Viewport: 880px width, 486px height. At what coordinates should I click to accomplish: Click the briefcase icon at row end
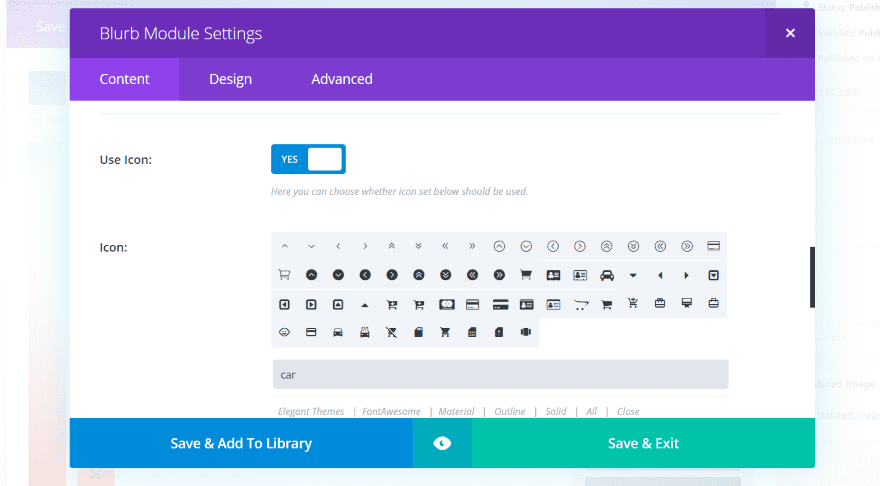pyautogui.click(x=714, y=303)
